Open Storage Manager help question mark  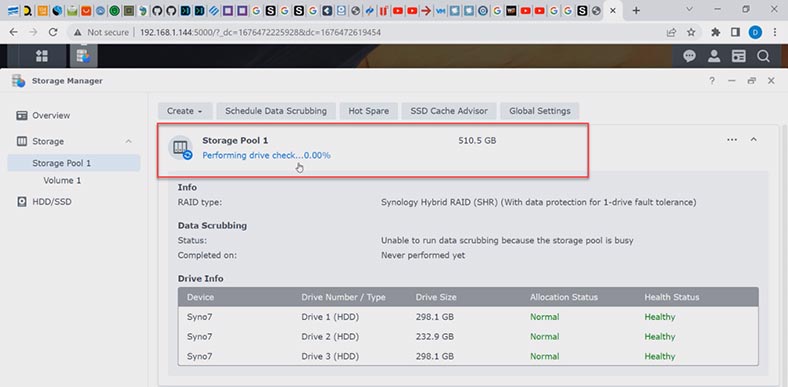coord(712,81)
